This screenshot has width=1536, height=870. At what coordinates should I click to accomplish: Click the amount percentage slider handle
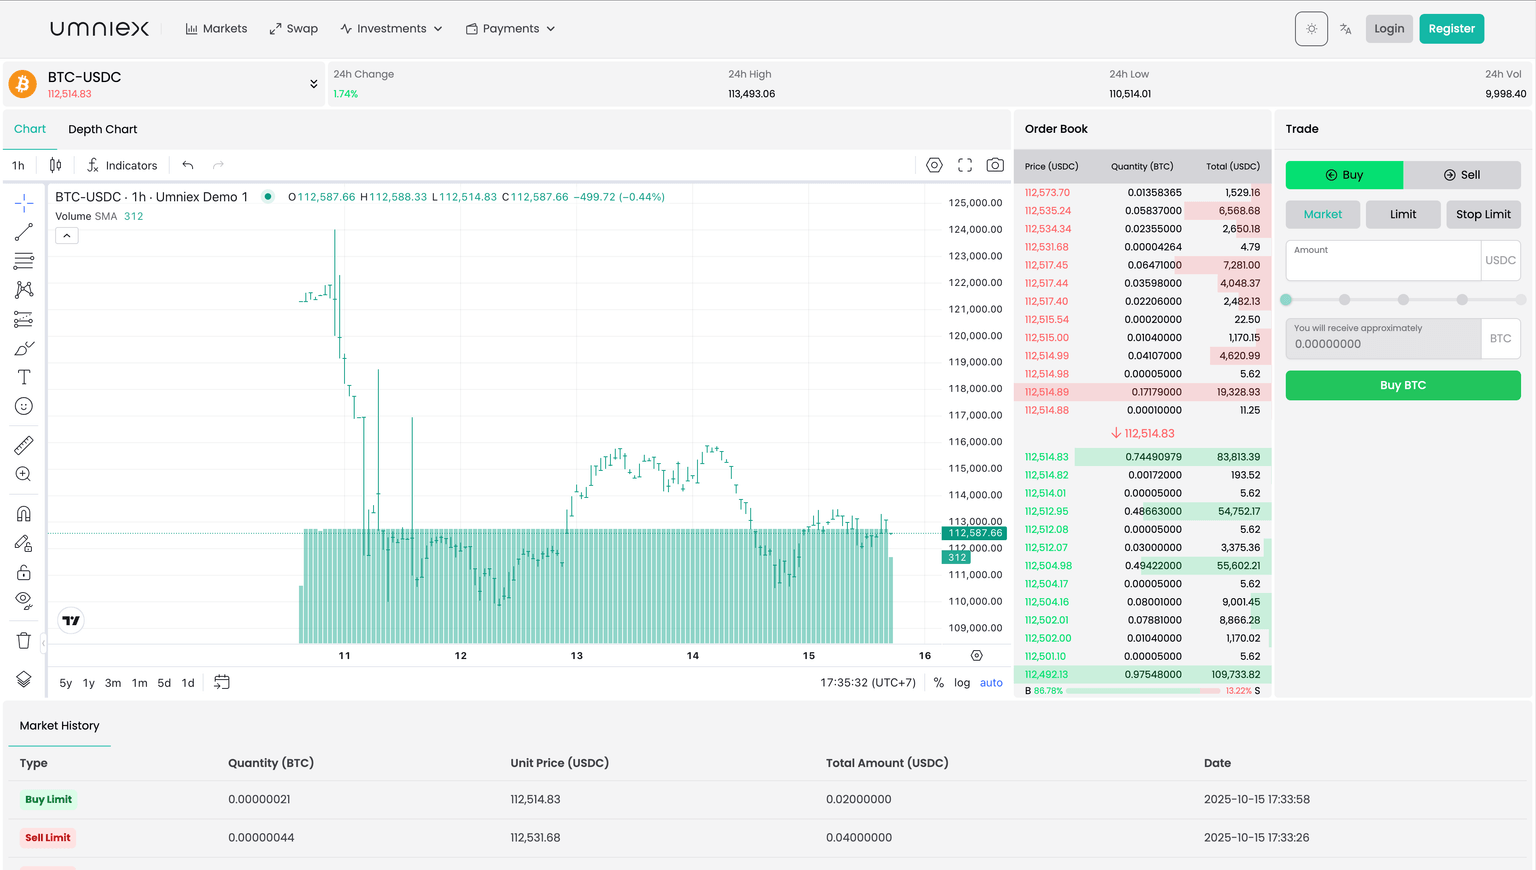[1286, 300]
